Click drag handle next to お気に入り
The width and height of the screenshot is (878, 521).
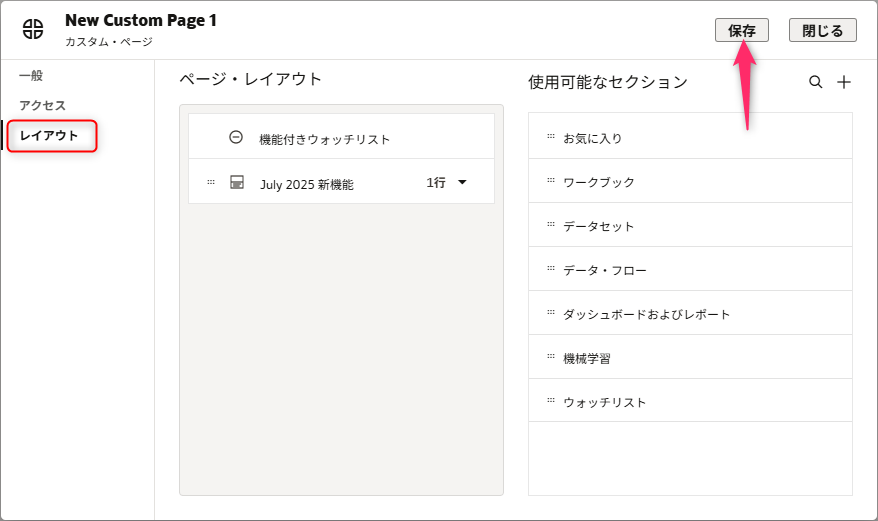click(x=551, y=137)
